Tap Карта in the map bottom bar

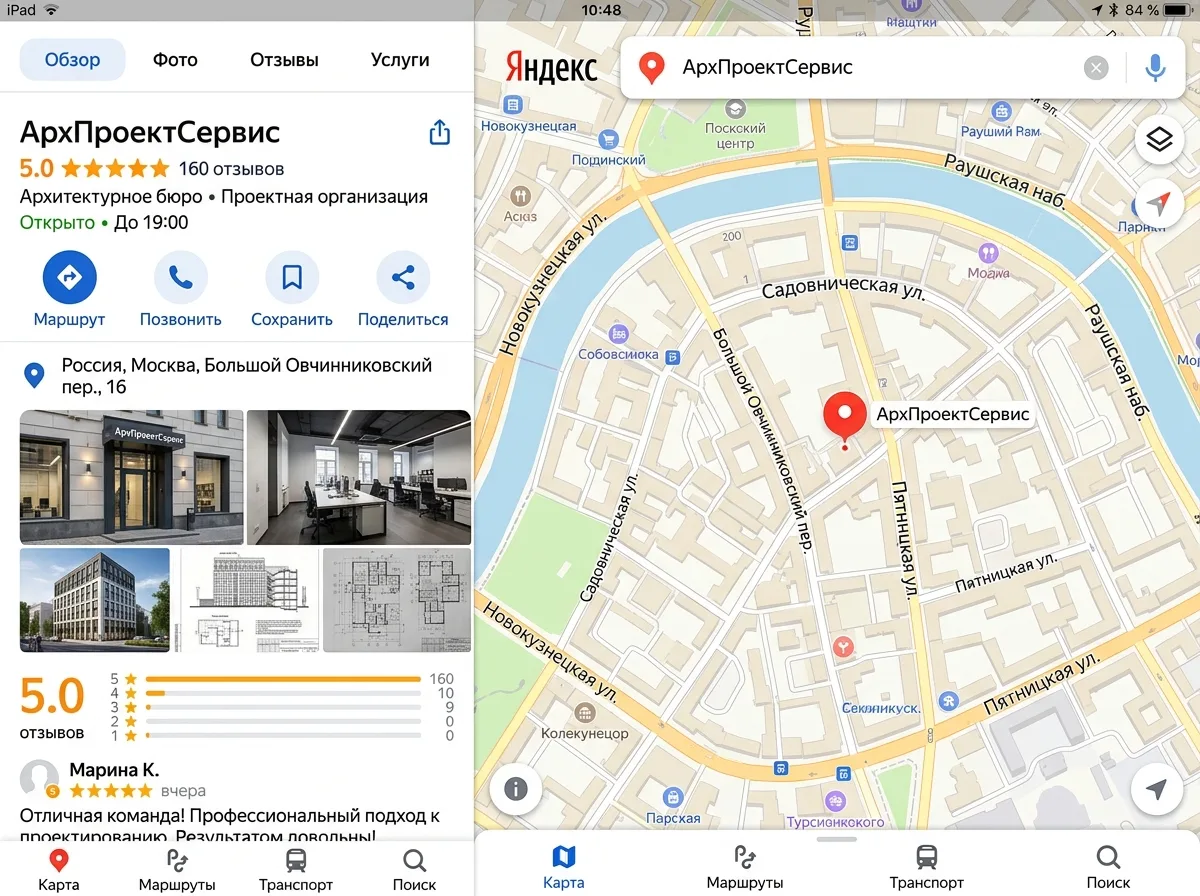click(x=564, y=868)
